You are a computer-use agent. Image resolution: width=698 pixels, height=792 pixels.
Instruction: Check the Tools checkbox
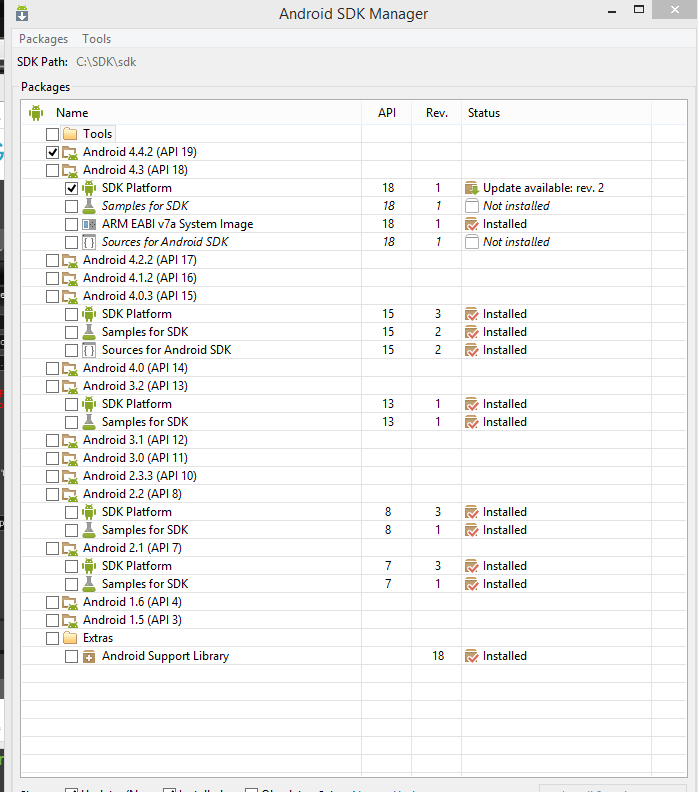point(53,134)
